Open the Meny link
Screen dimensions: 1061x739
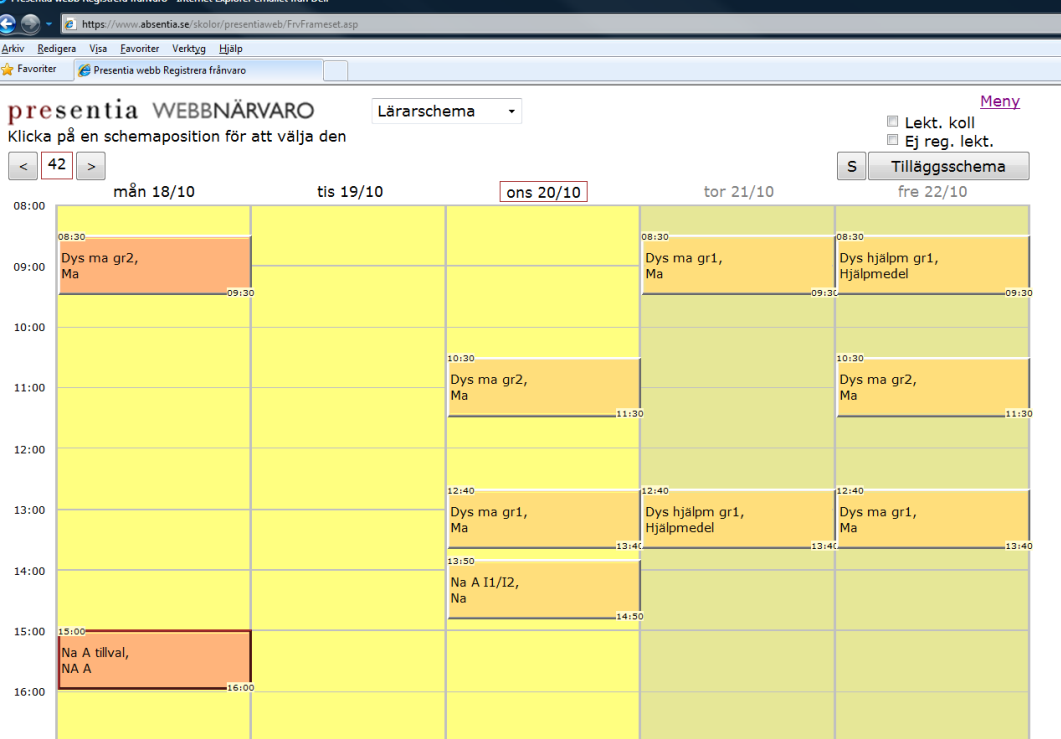click(999, 101)
